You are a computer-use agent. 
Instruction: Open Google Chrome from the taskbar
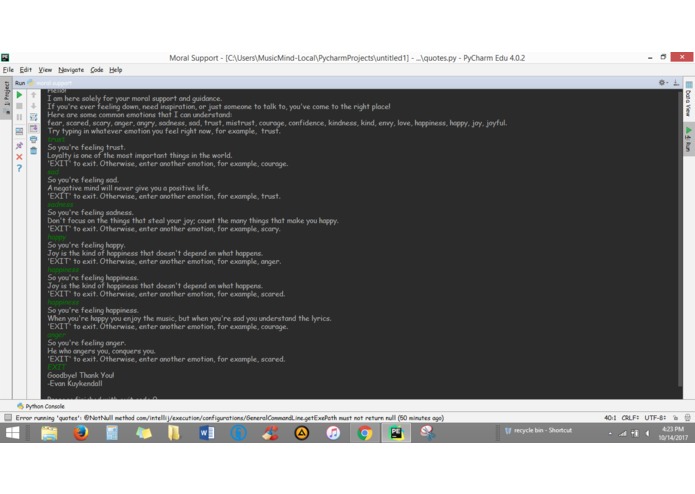pos(364,432)
